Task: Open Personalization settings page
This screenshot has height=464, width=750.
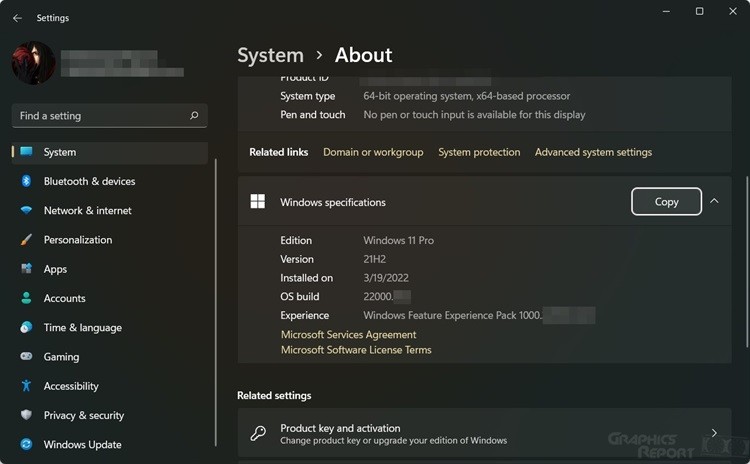Action: (78, 240)
